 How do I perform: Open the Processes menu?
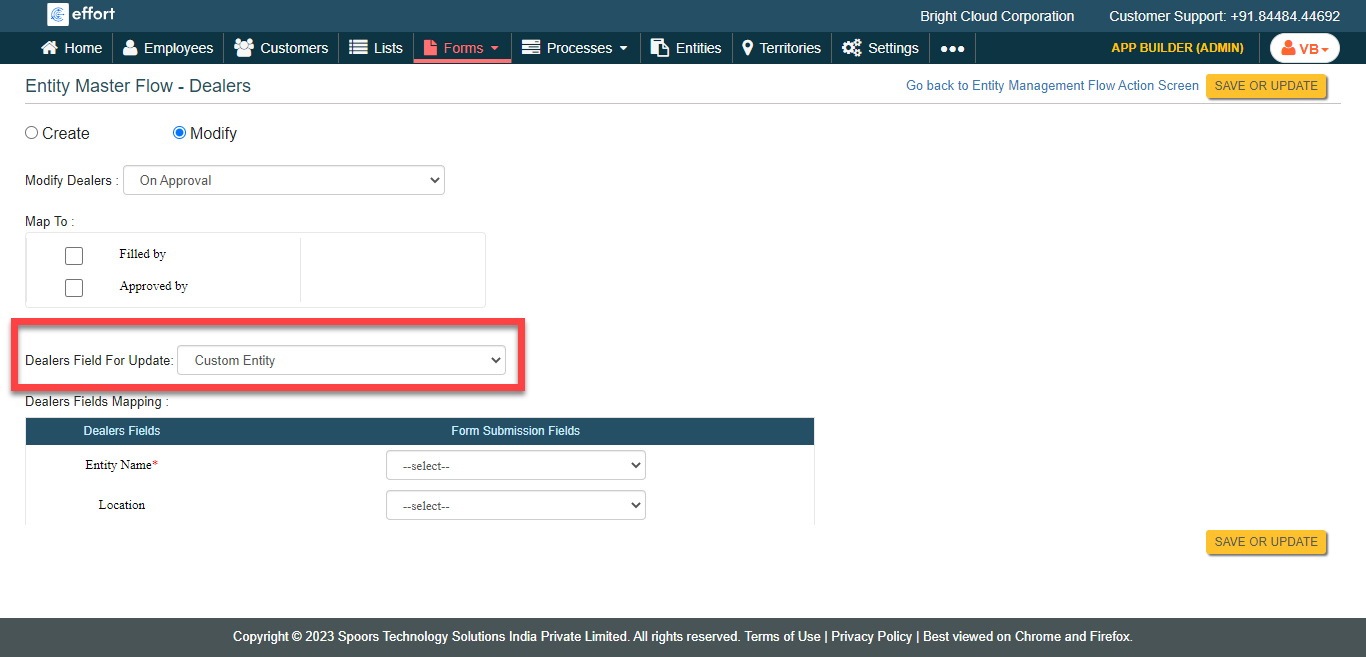tap(575, 48)
